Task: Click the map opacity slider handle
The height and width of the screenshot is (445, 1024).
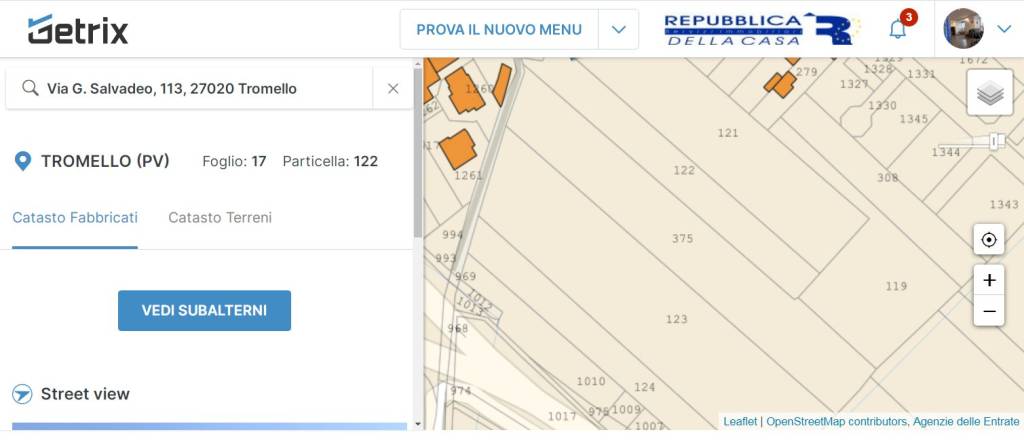Action: pos(995,142)
